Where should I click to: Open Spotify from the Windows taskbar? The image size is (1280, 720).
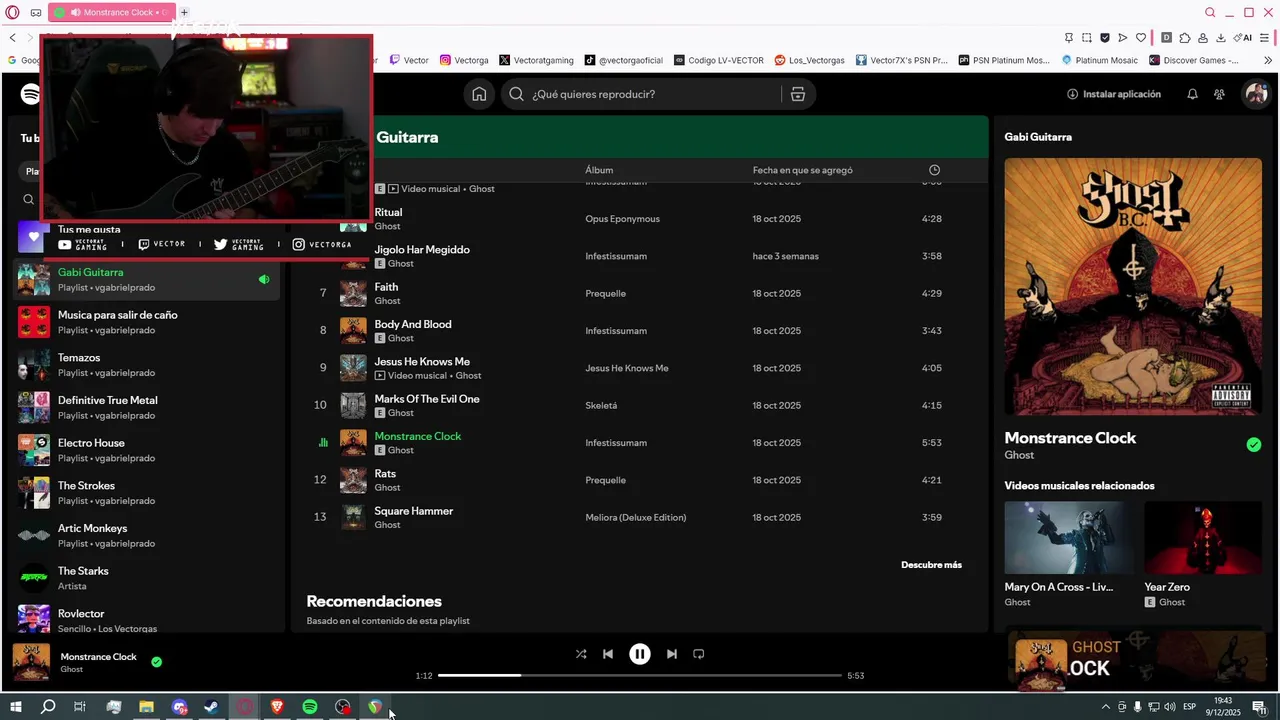(310, 707)
